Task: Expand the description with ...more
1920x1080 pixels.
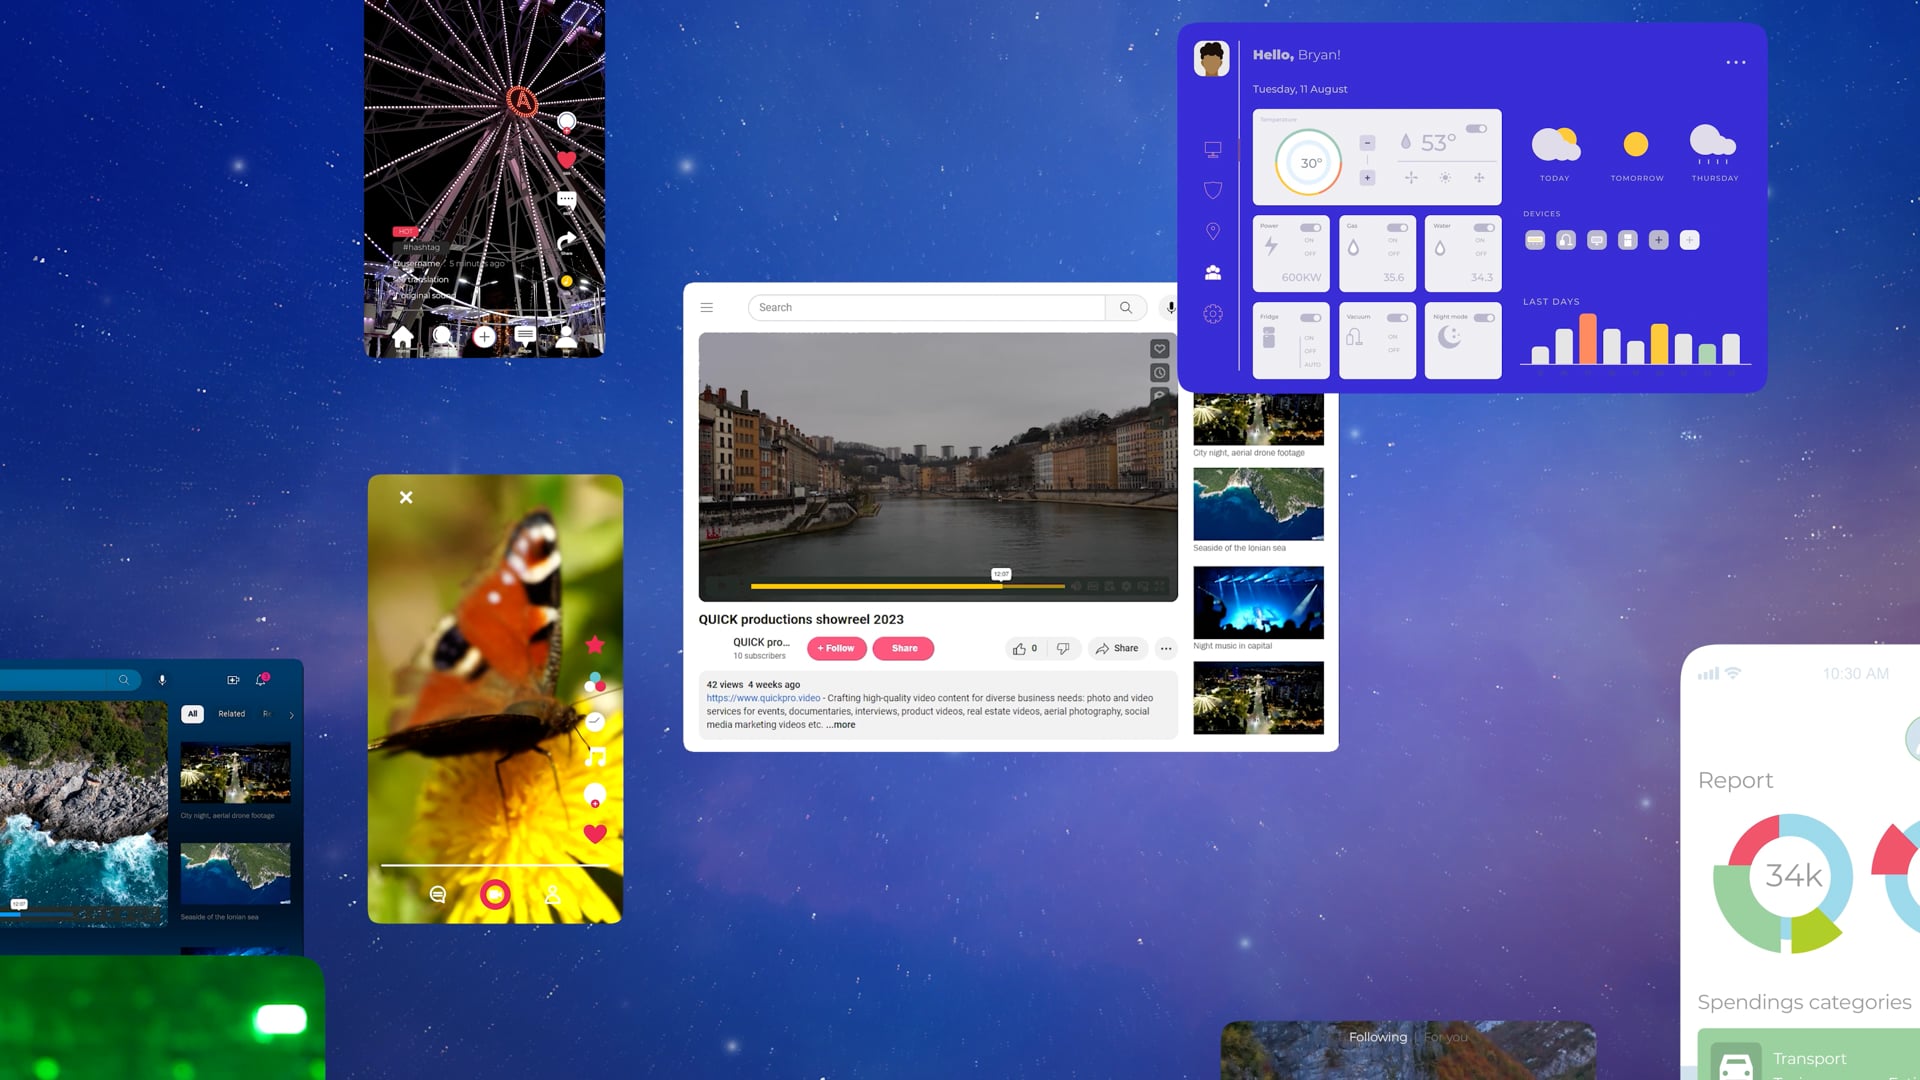Action: 840,725
